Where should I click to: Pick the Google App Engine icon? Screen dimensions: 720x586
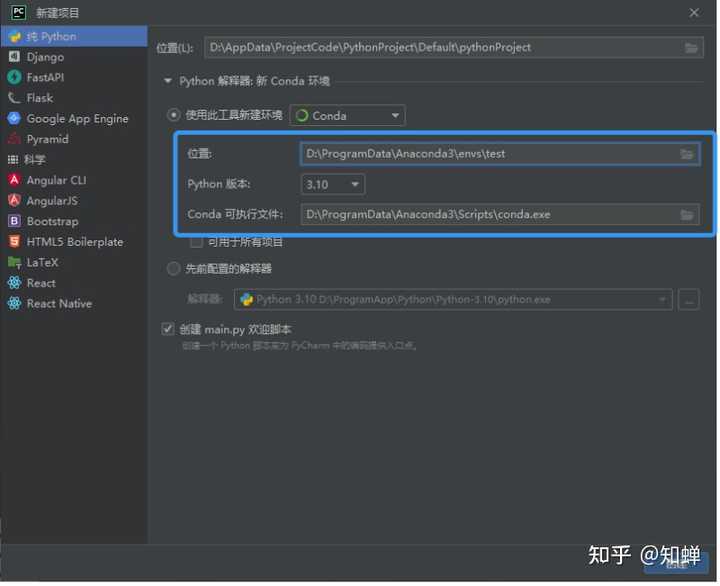coord(14,118)
